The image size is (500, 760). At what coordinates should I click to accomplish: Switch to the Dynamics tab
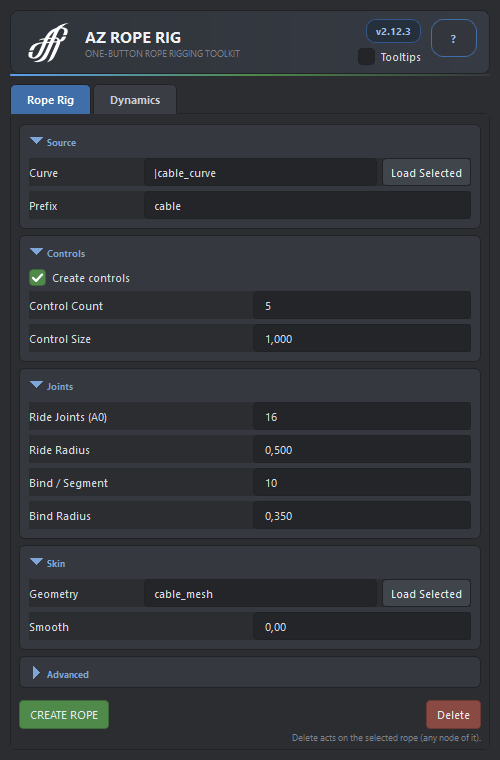(135, 100)
